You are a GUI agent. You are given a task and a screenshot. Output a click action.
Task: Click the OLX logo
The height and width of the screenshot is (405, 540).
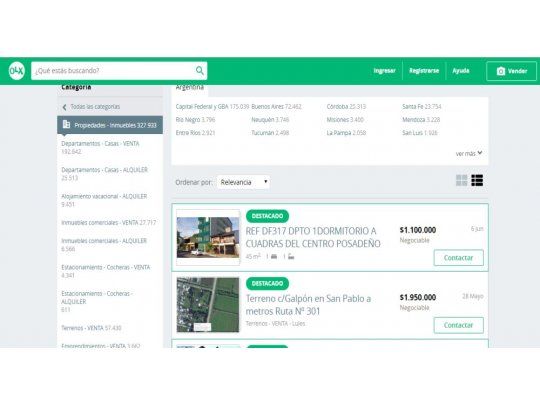pos(17,71)
